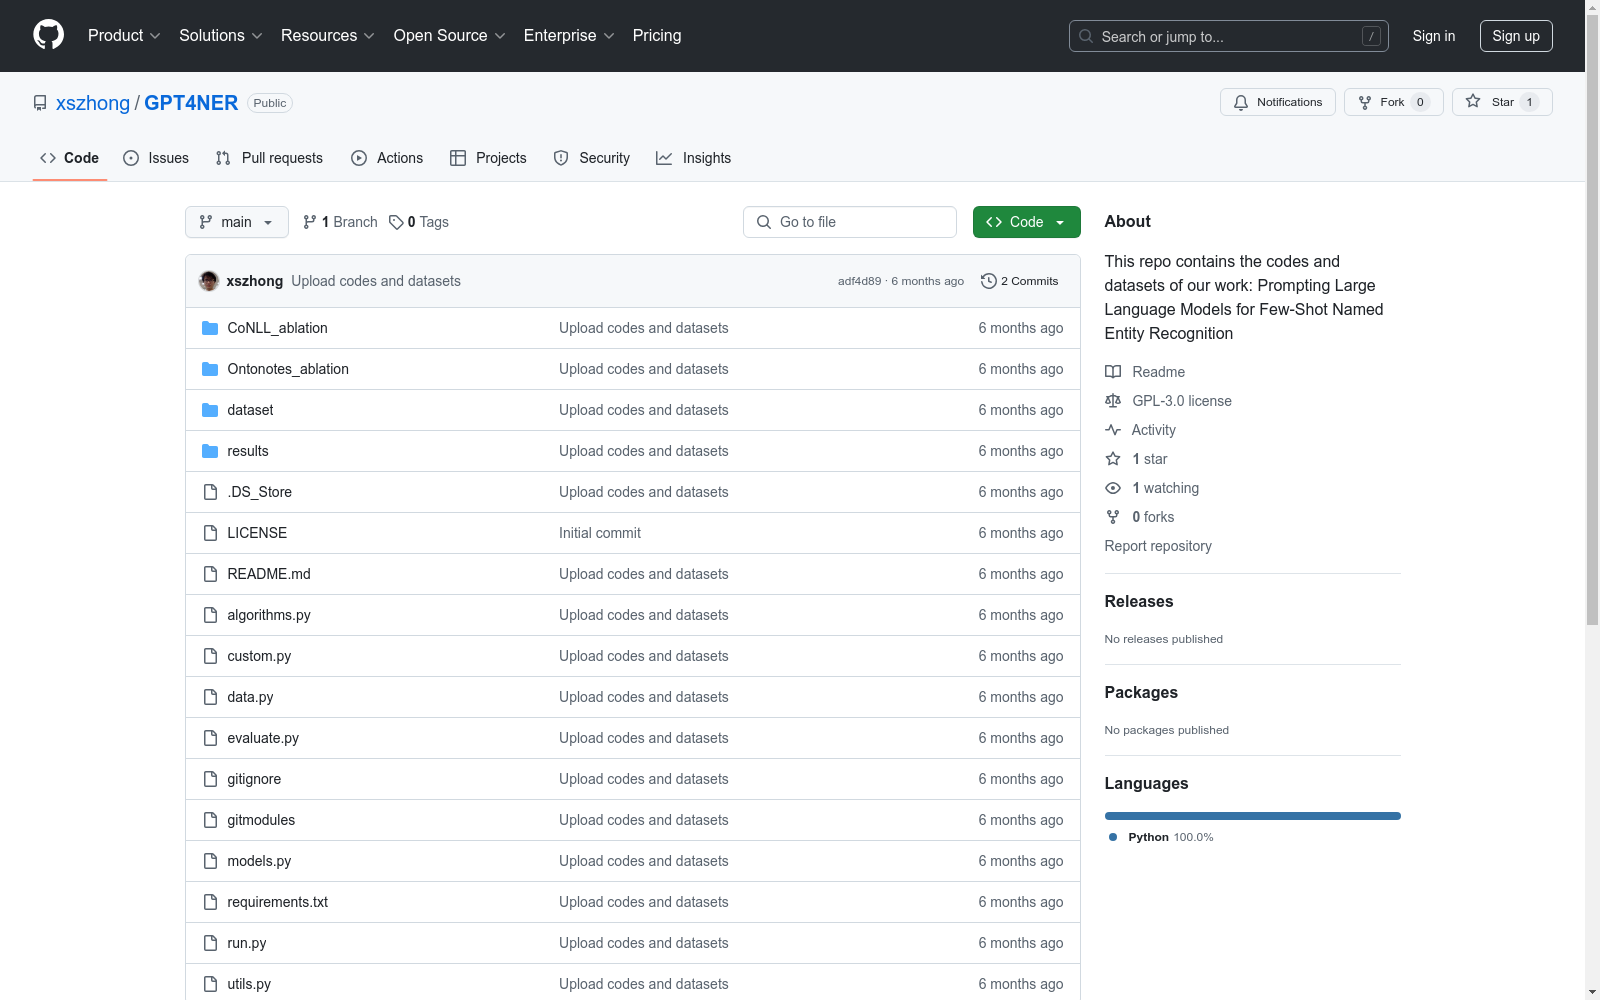Open the requirements.txt file
This screenshot has height=1000, width=1600.
pos(277,902)
